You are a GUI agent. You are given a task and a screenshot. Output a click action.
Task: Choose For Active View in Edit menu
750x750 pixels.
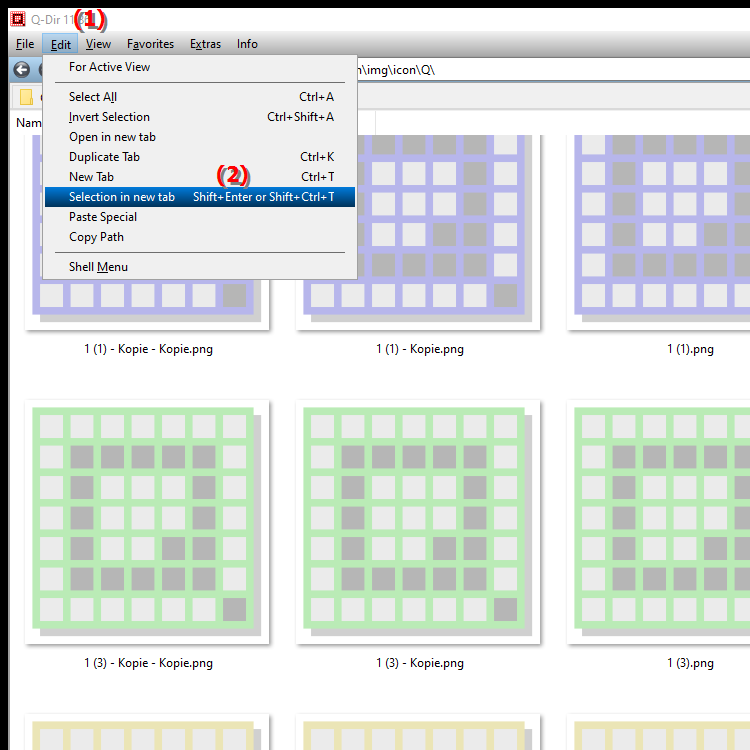(200, 67)
